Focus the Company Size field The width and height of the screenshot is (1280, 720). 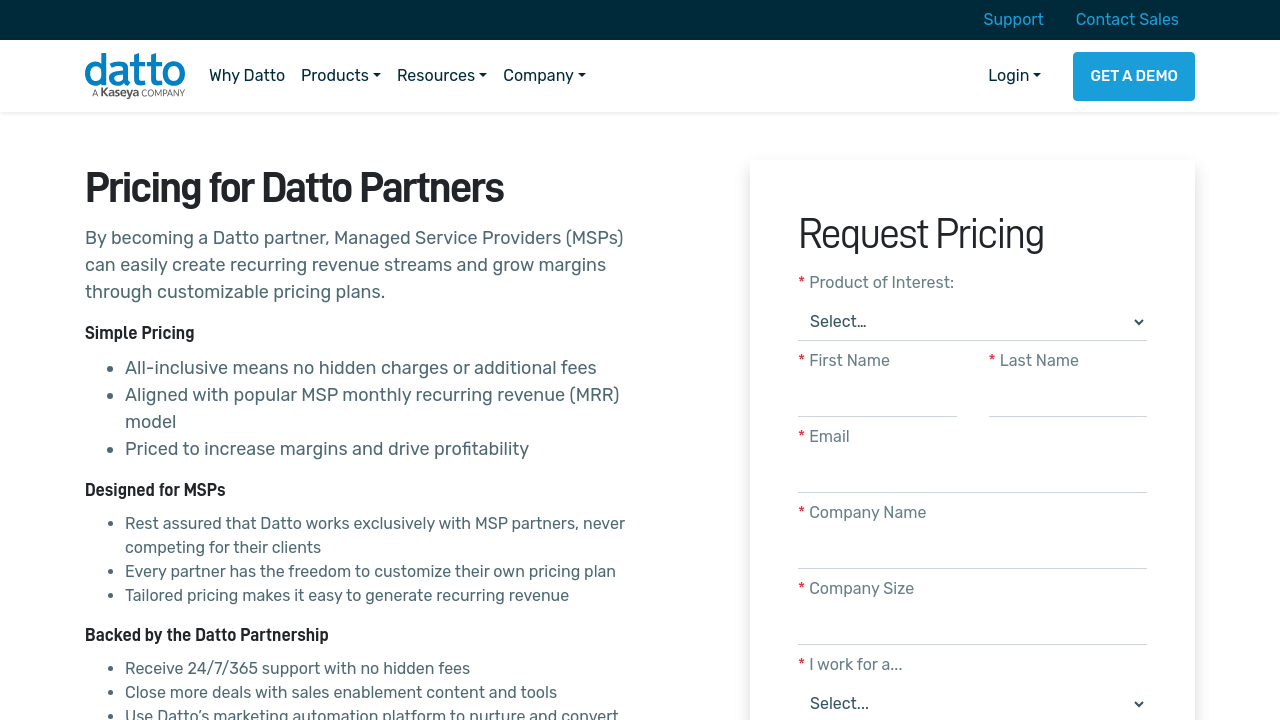[972, 626]
